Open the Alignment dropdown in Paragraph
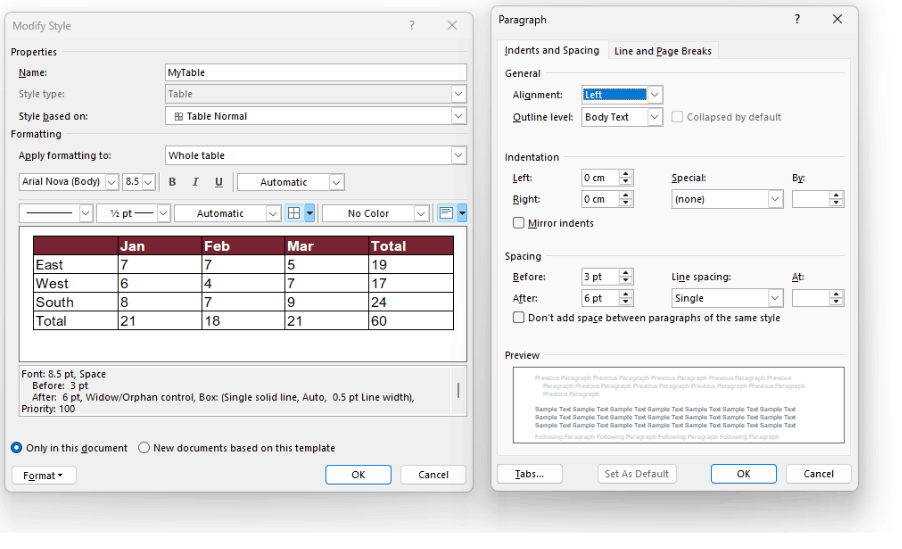Viewport: 902px width, 549px height. 655,94
